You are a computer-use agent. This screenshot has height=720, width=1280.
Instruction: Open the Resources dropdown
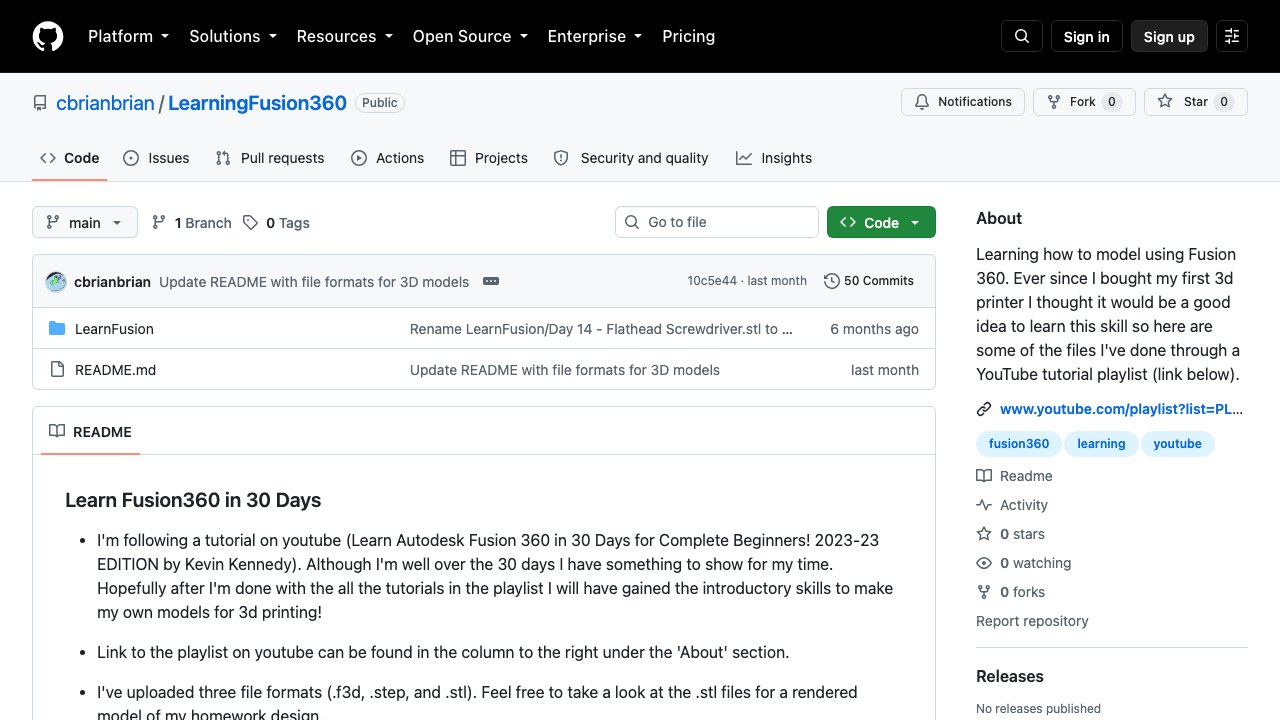pyautogui.click(x=344, y=36)
